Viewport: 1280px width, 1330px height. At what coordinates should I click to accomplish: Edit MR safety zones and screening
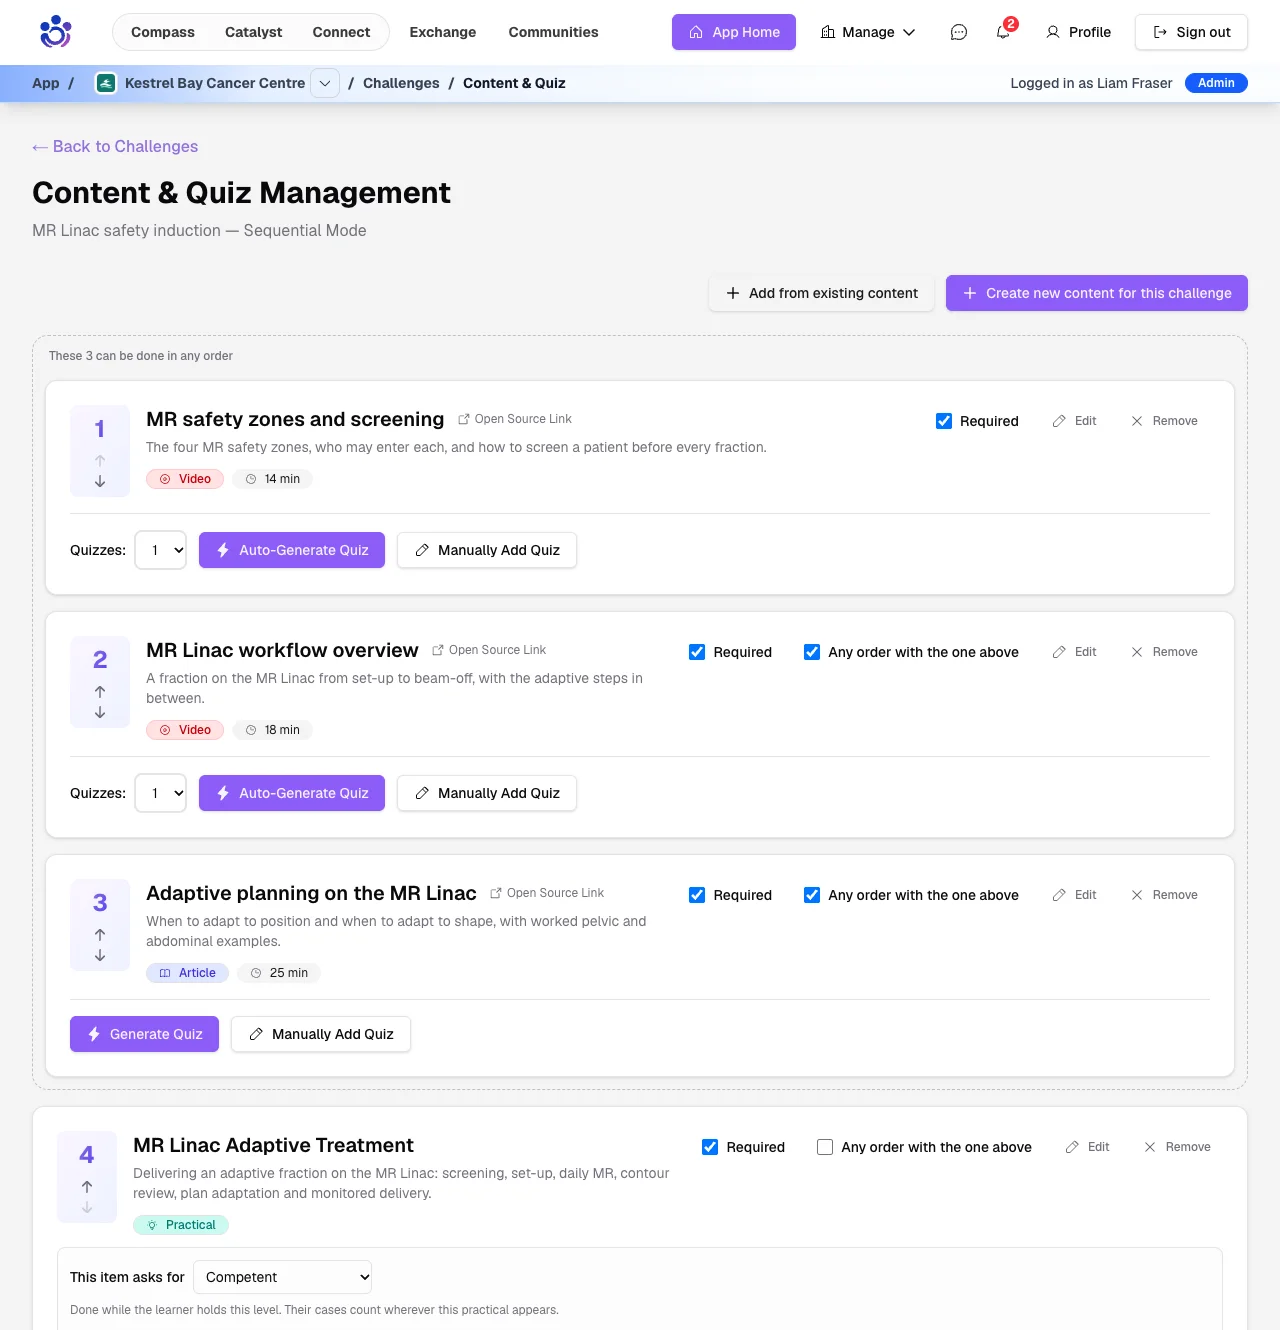click(1074, 421)
